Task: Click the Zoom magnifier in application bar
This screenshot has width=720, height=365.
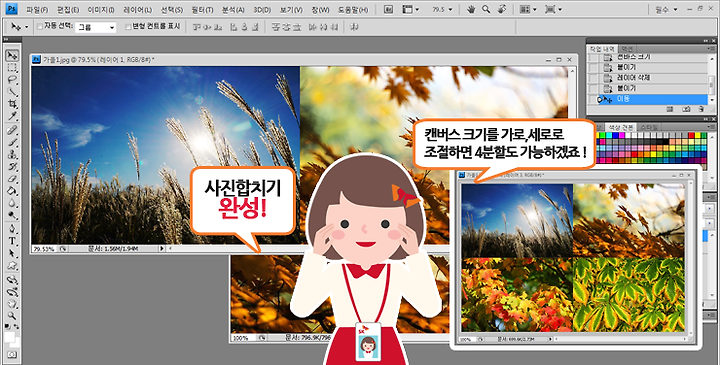Action: [486, 9]
